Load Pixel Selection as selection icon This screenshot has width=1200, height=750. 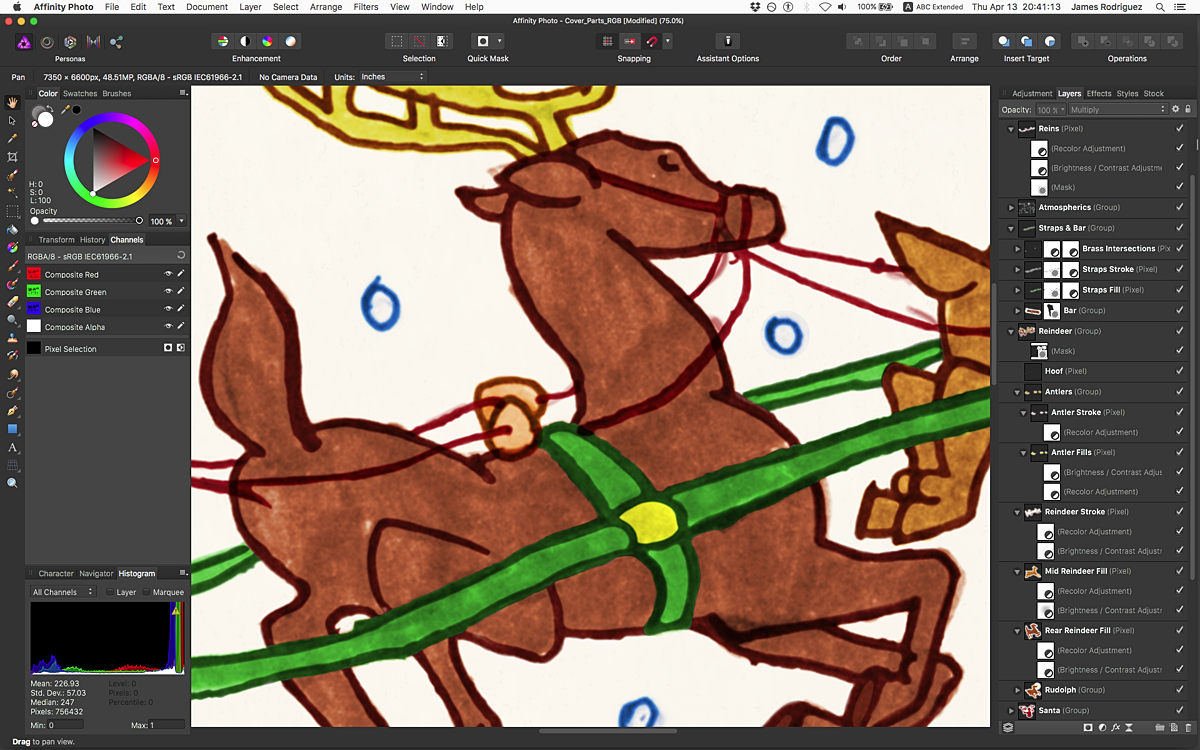168,348
